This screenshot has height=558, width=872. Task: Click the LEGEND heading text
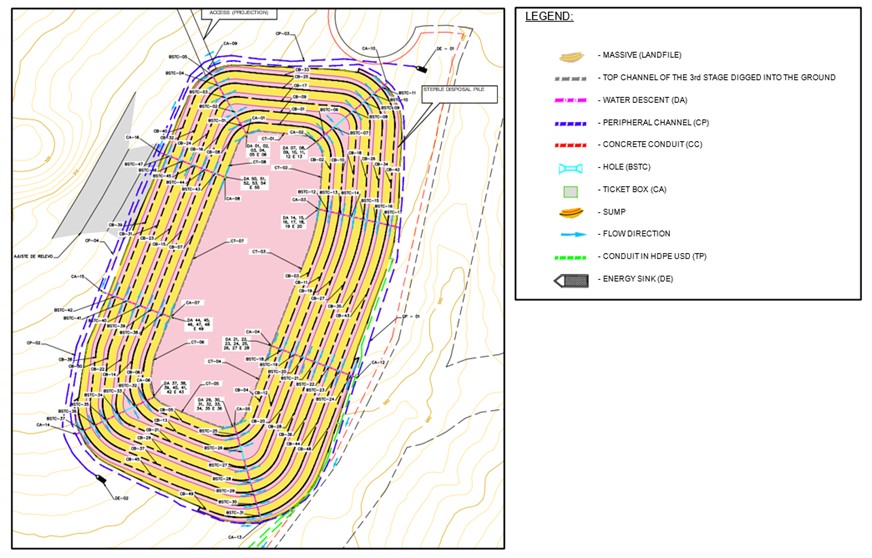pyautogui.click(x=549, y=17)
